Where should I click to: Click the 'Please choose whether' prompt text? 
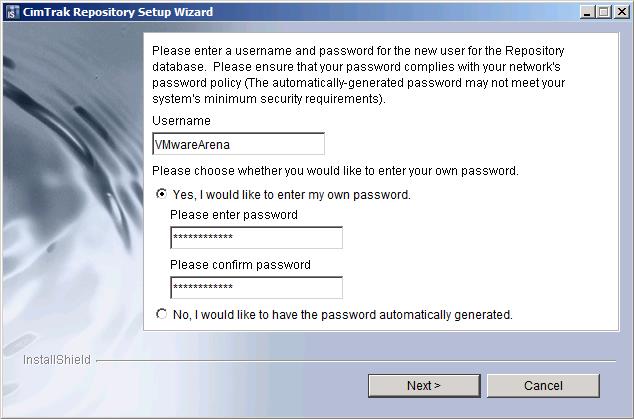tap(335, 171)
